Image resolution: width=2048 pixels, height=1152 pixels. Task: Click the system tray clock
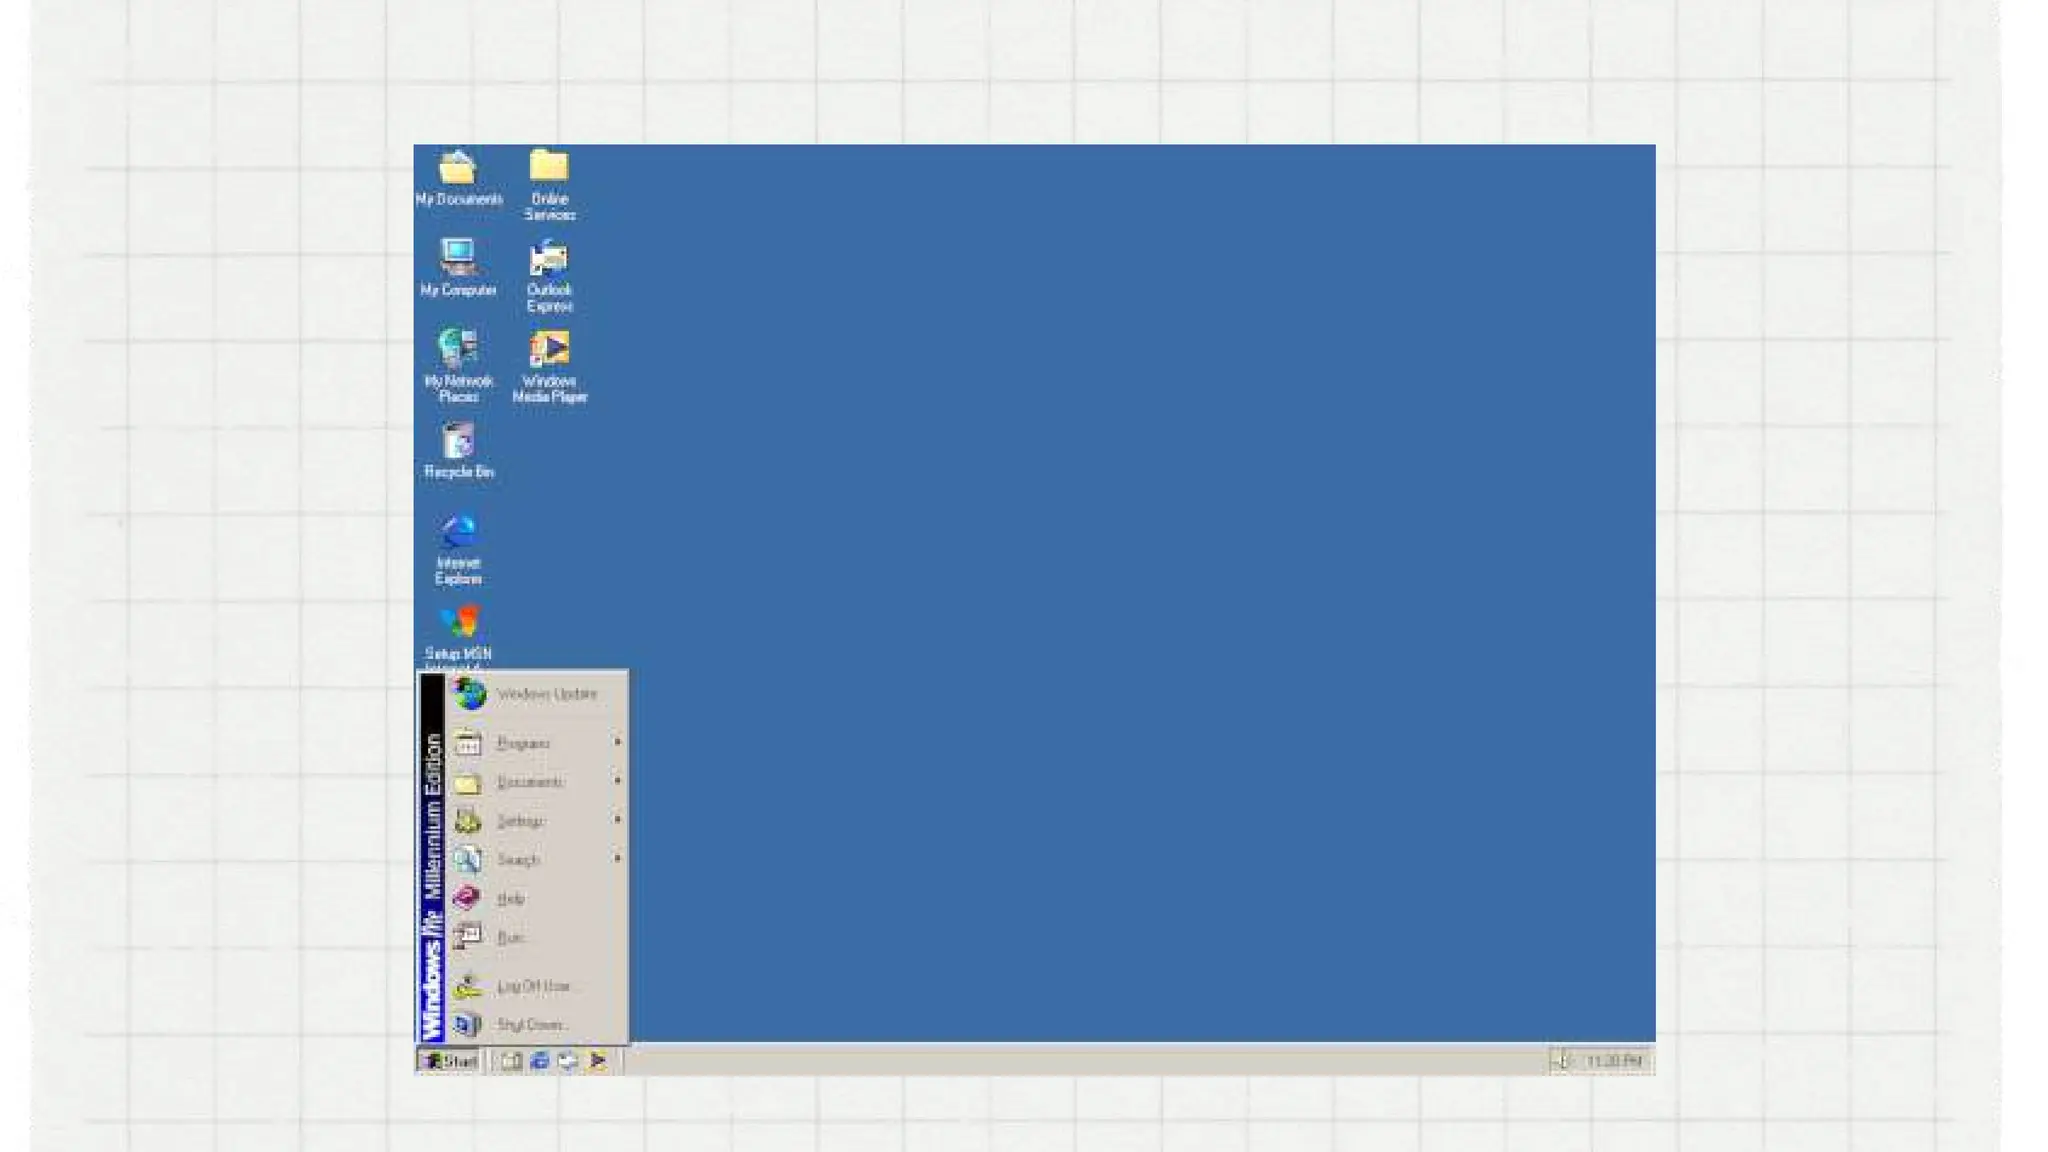click(x=1613, y=1061)
